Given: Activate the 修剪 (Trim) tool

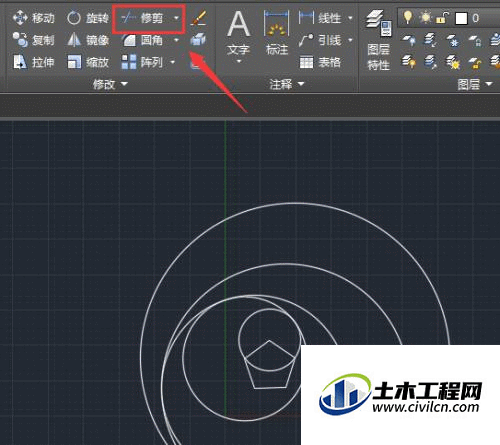Looking at the screenshot, I should click(142, 18).
